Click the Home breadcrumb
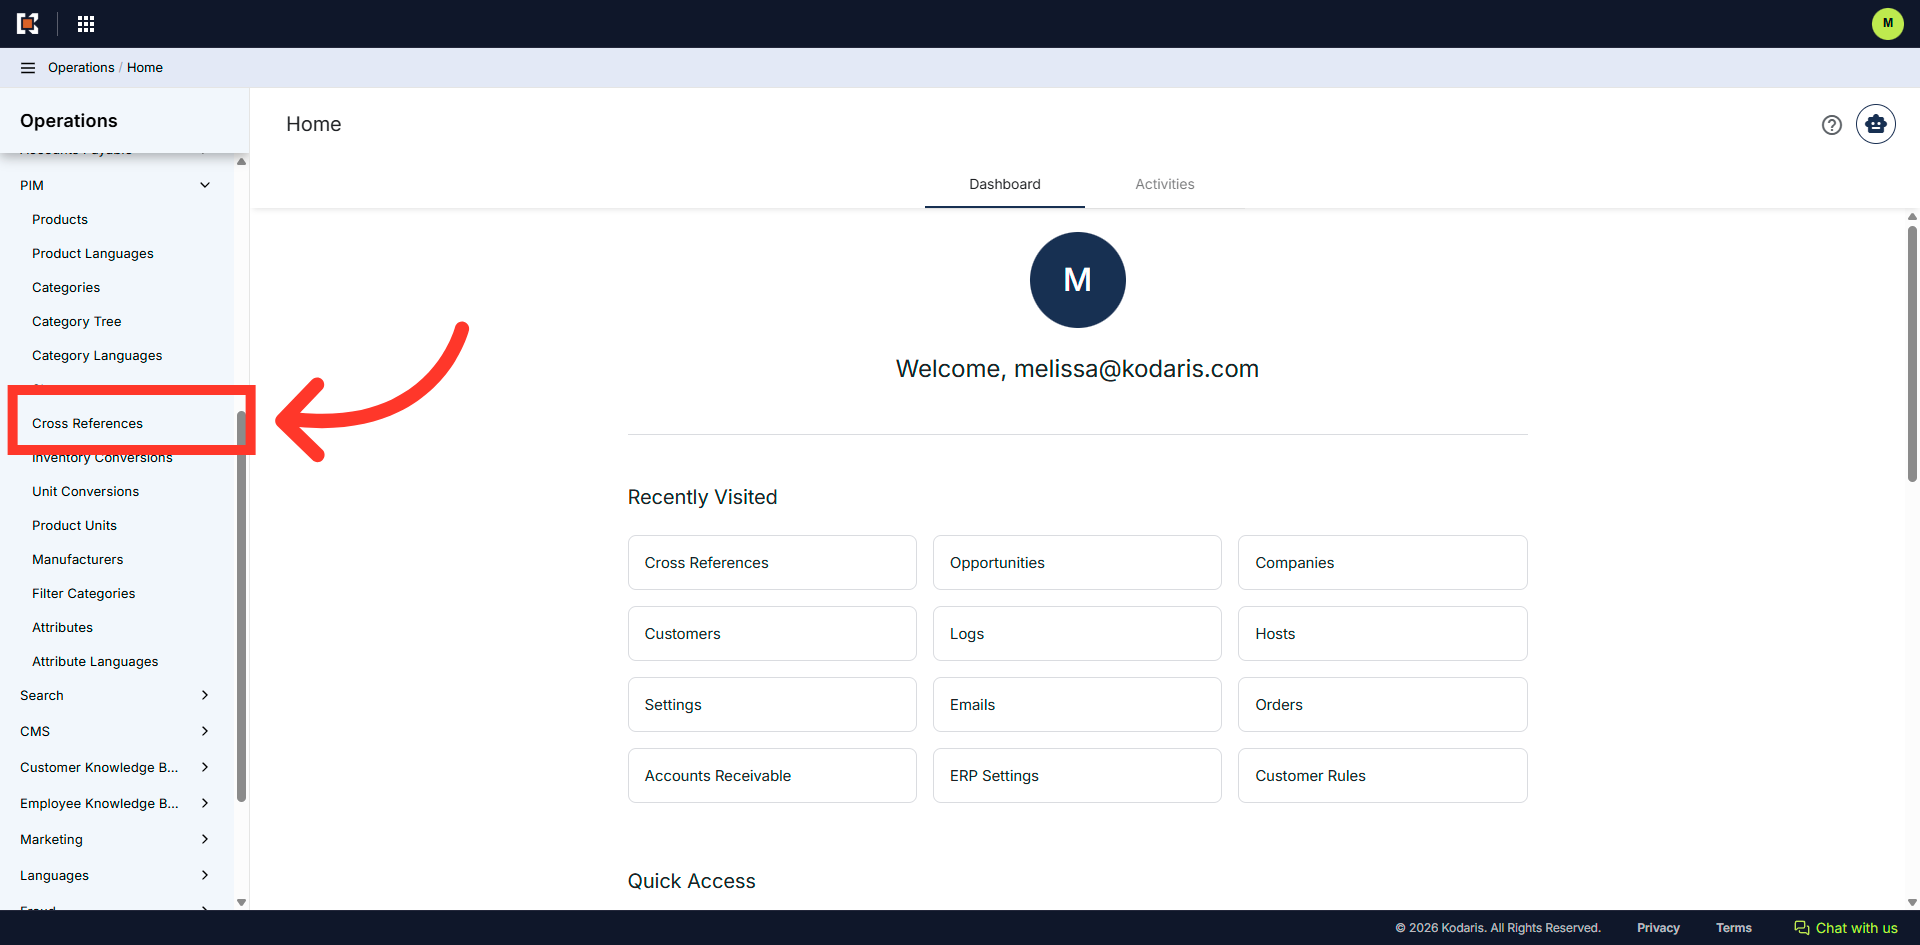This screenshot has height=945, width=1920. pos(145,68)
